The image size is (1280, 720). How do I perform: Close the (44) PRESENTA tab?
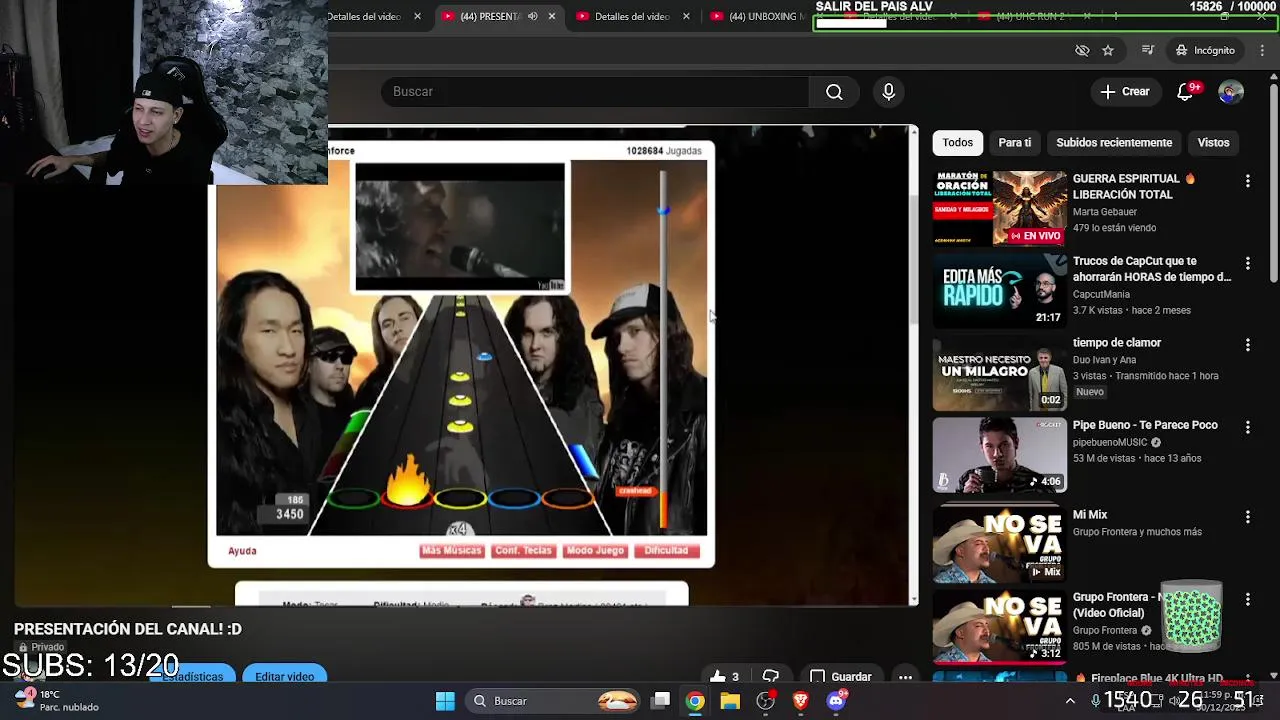[x=551, y=16]
